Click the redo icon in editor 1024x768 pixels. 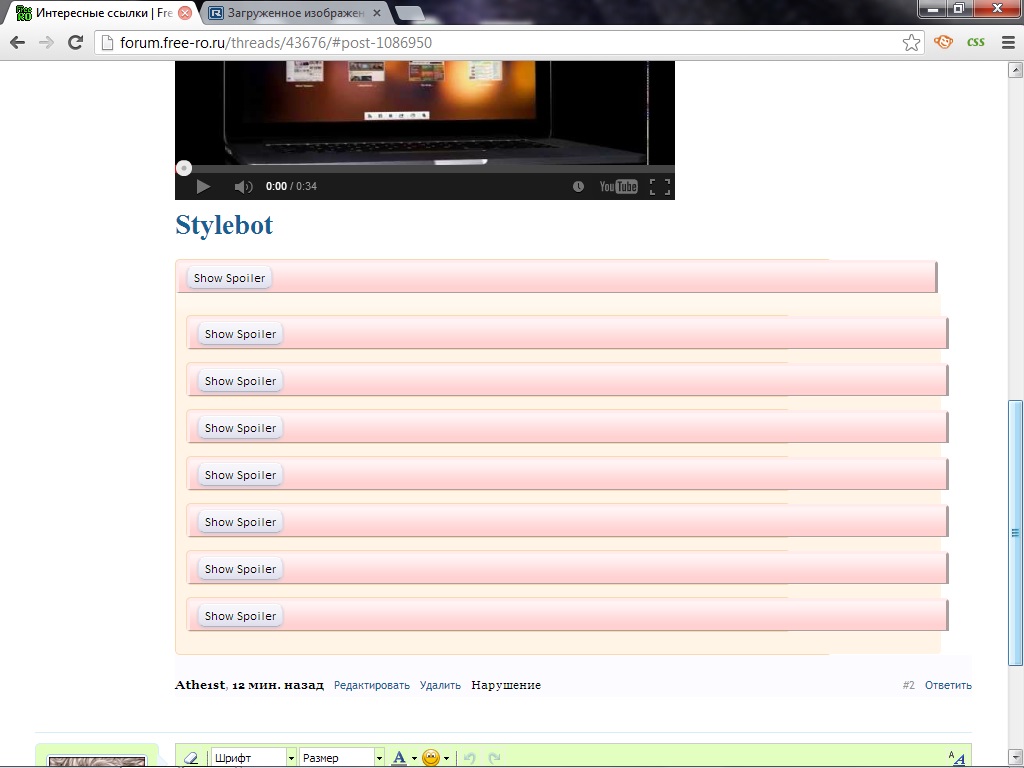click(x=494, y=758)
